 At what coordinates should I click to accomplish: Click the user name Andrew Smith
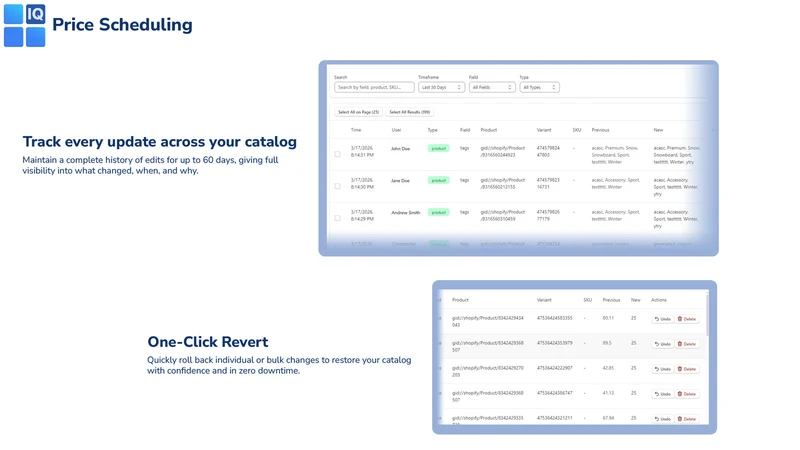coord(406,212)
